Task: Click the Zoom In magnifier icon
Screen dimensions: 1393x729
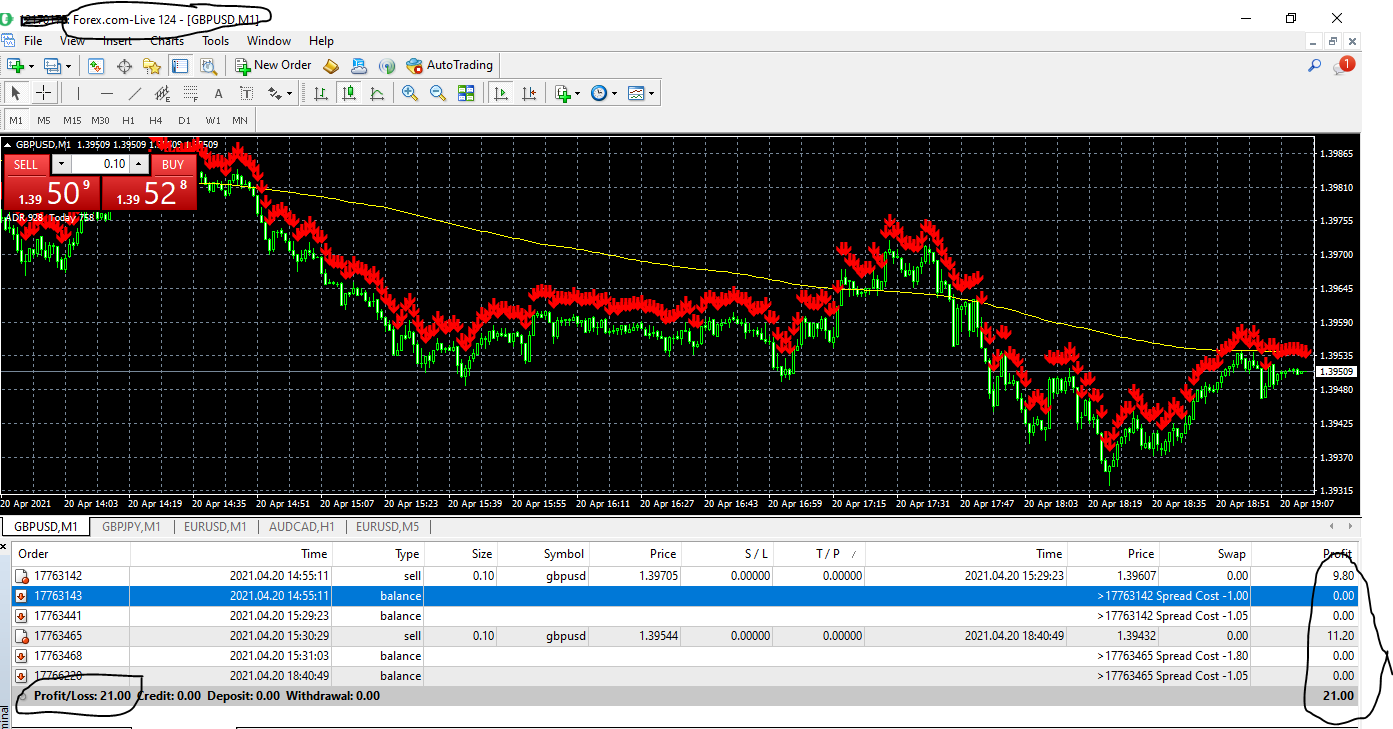Action: pyautogui.click(x=410, y=93)
